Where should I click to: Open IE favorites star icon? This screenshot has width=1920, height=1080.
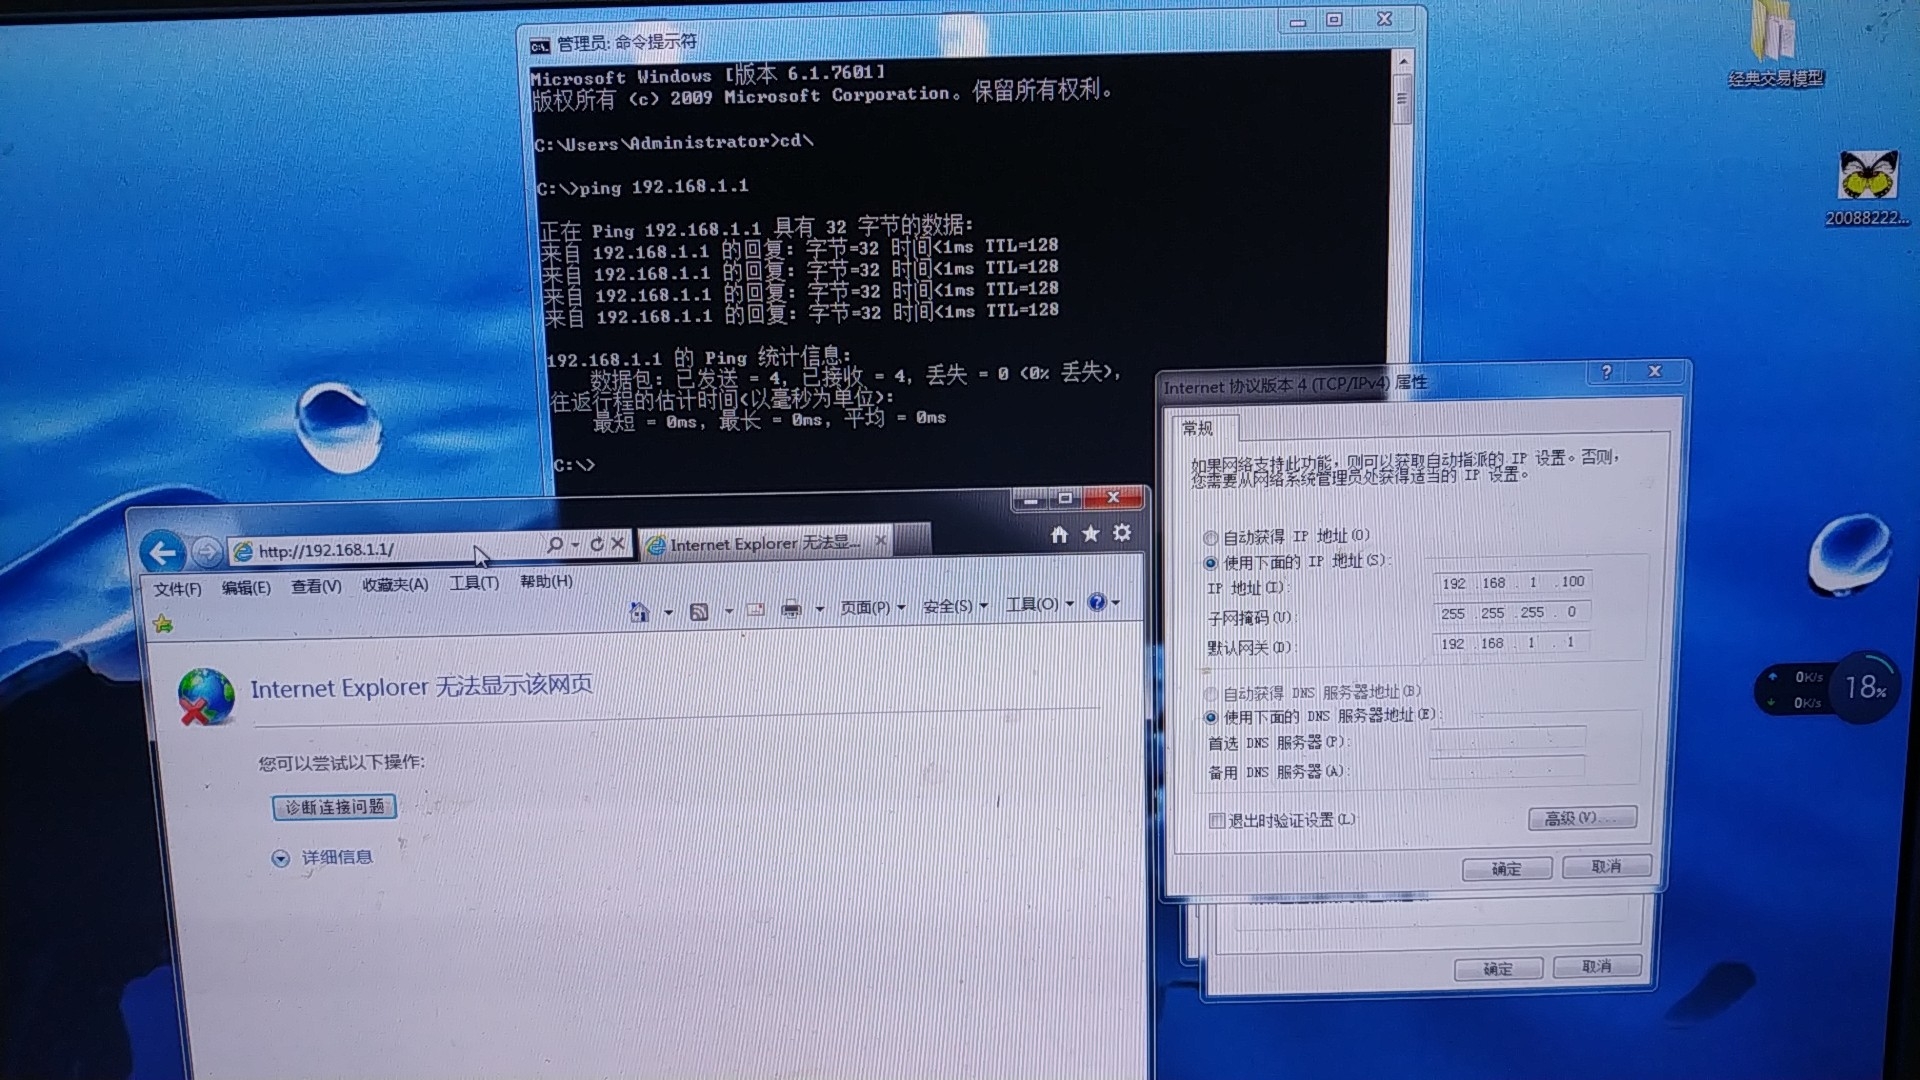1090,534
